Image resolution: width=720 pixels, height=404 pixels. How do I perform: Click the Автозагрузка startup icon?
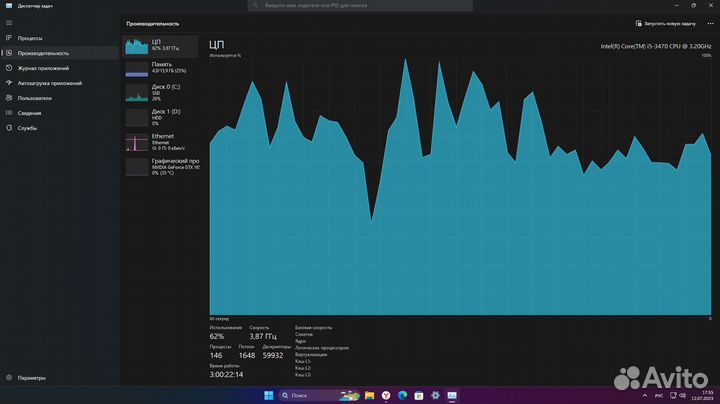[9, 83]
